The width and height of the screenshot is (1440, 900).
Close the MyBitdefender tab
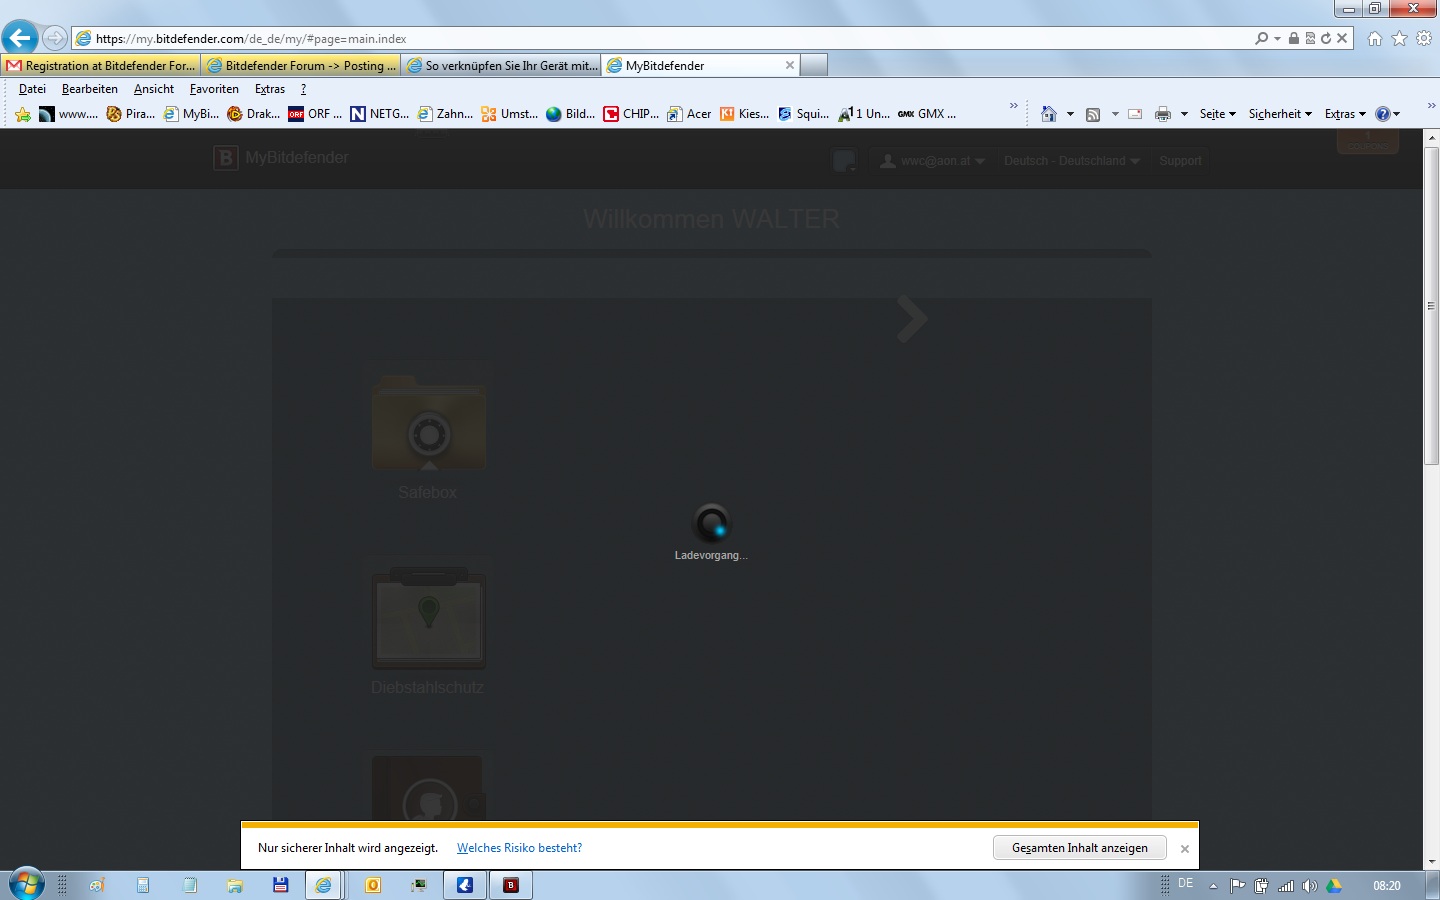pyautogui.click(x=790, y=65)
